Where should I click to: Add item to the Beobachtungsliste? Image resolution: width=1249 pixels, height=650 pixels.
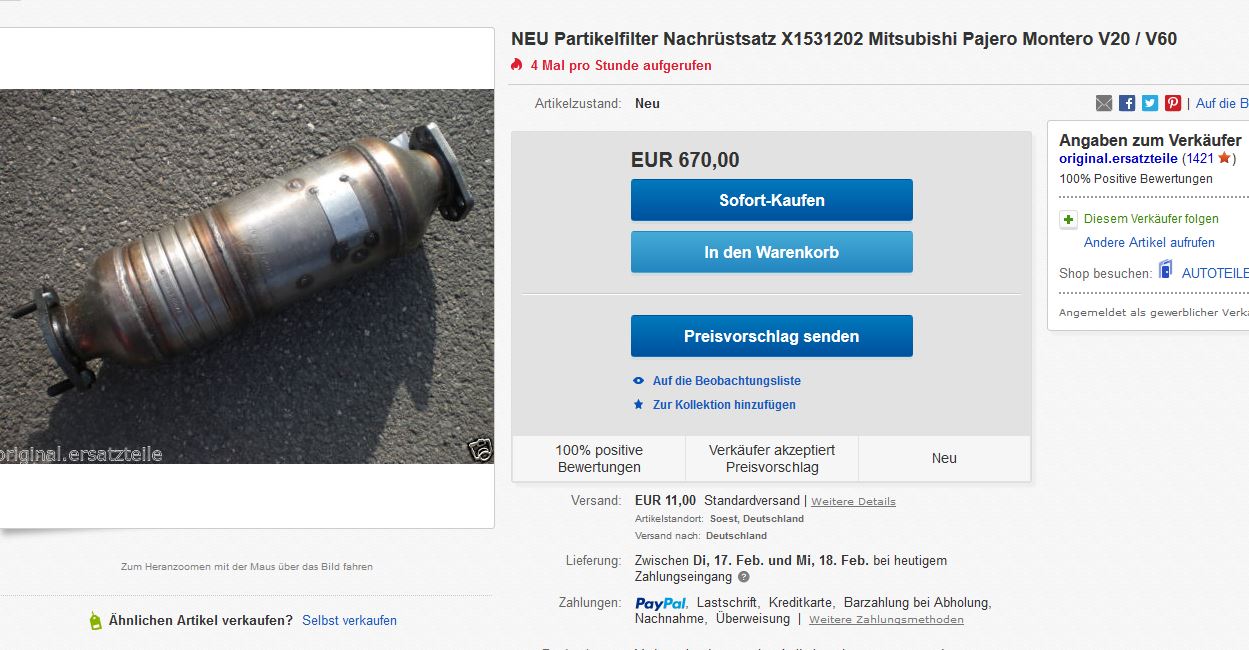[726, 381]
